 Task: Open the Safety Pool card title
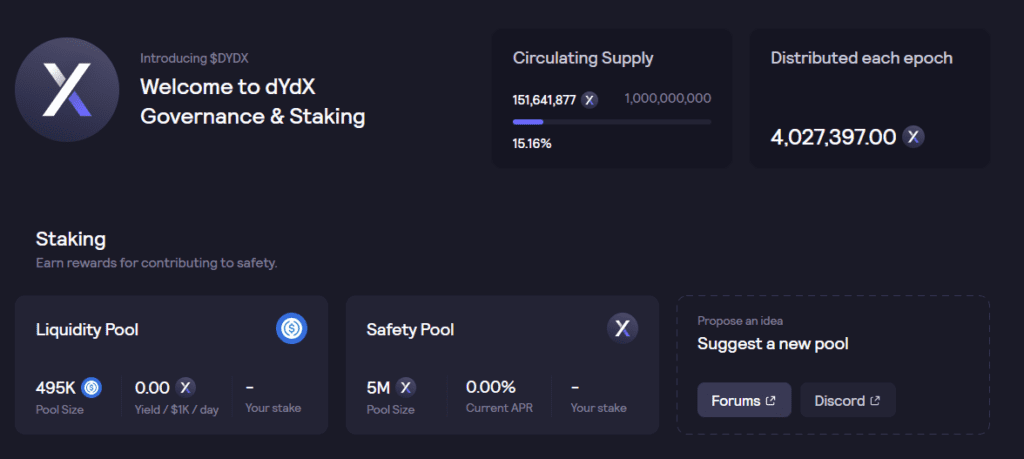pos(410,330)
